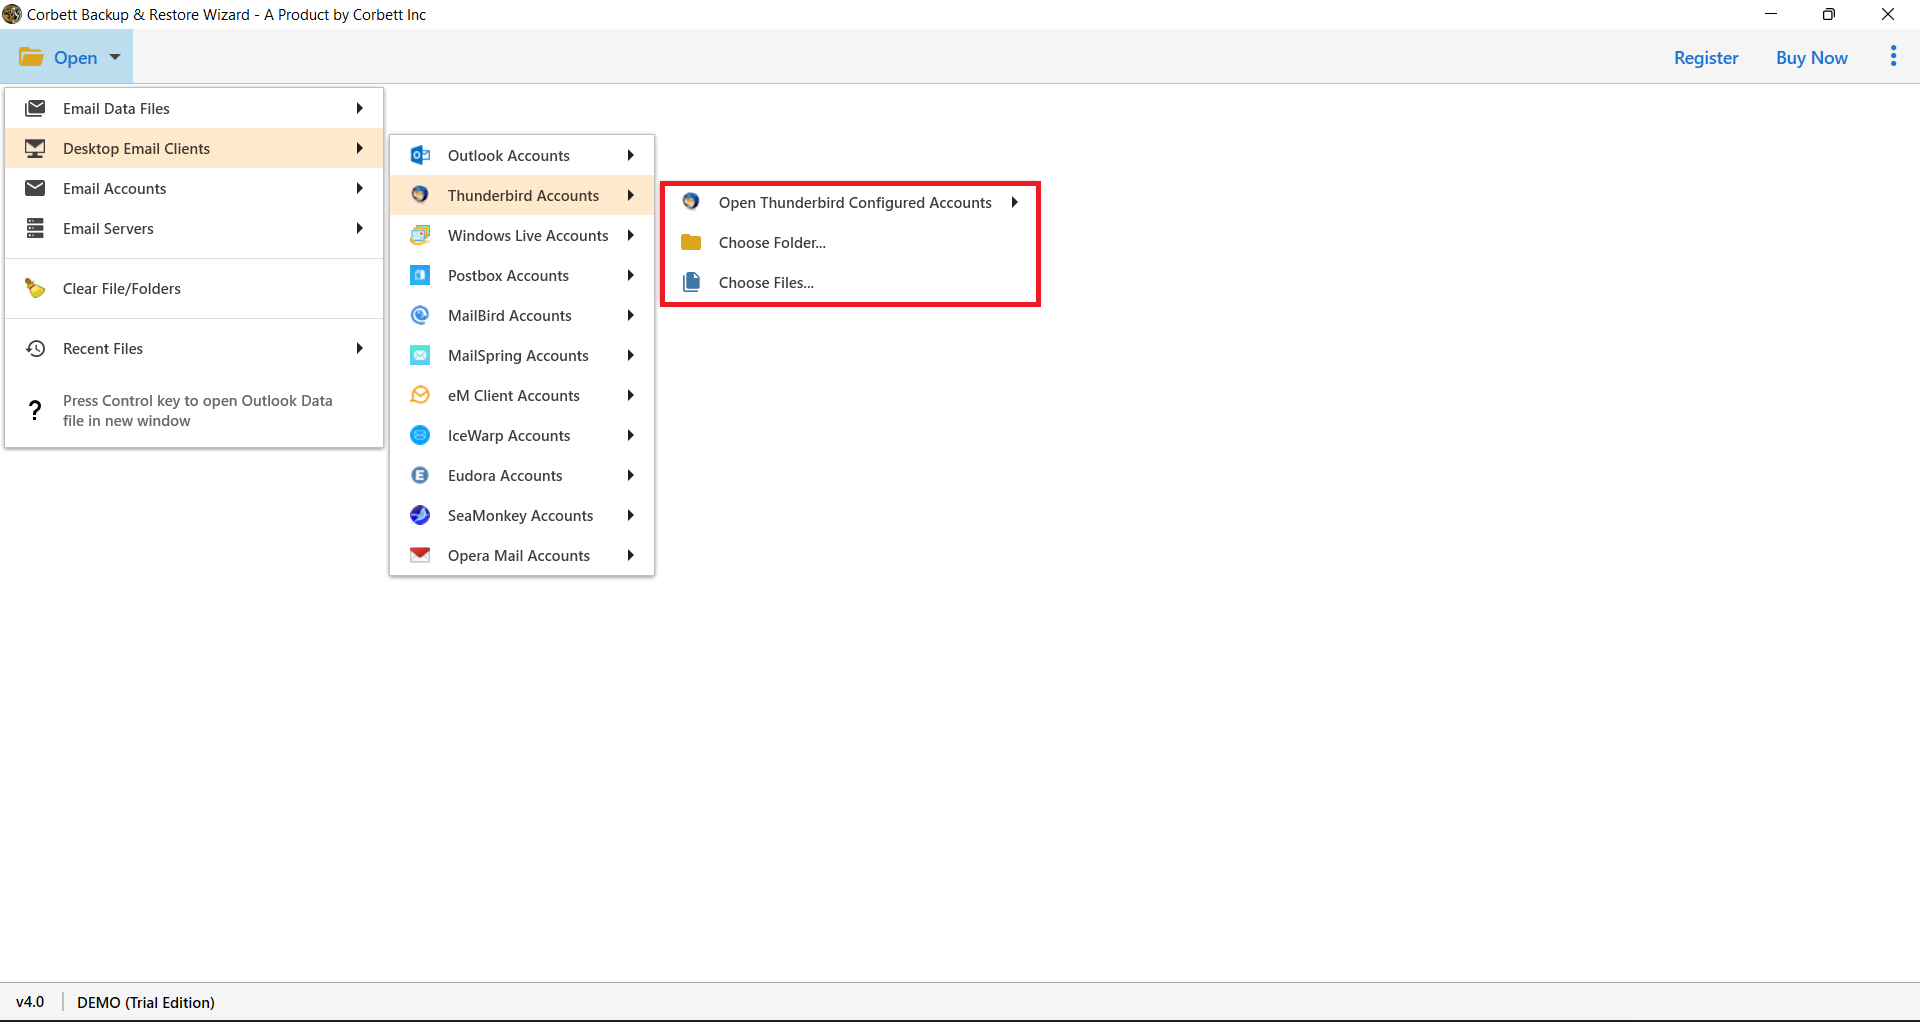
Task: Click the Outlook Accounts icon
Action: click(420, 155)
